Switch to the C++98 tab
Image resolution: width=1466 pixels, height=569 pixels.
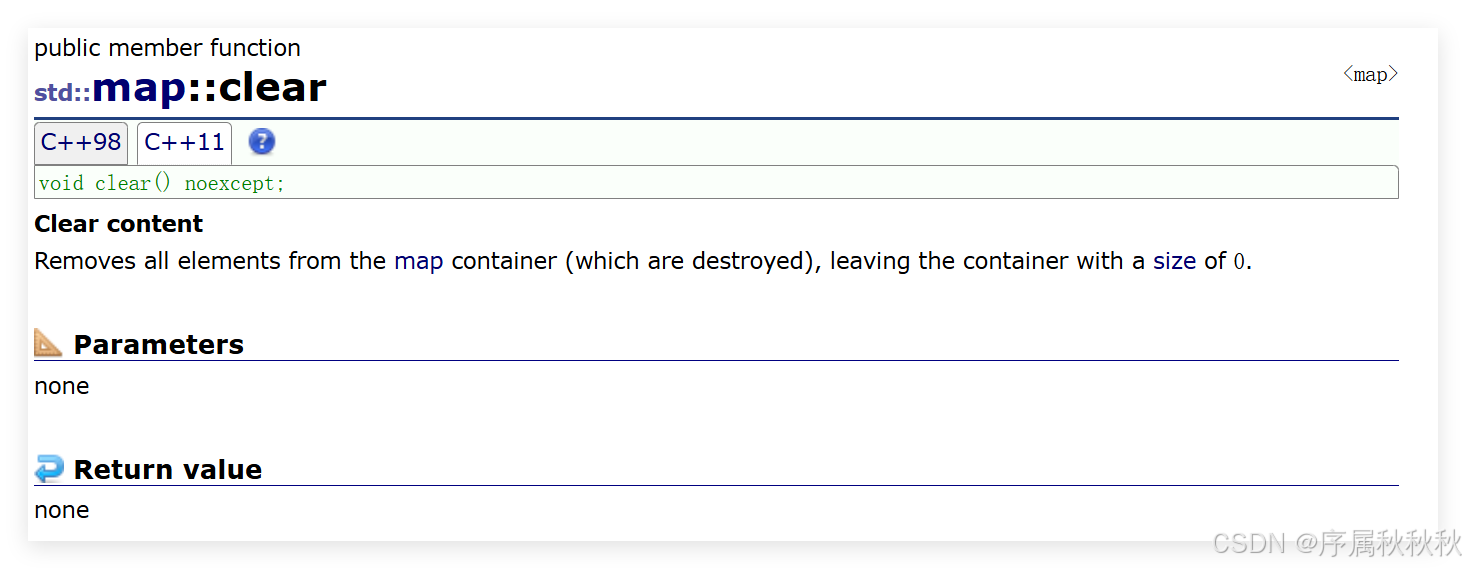[x=81, y=142]
